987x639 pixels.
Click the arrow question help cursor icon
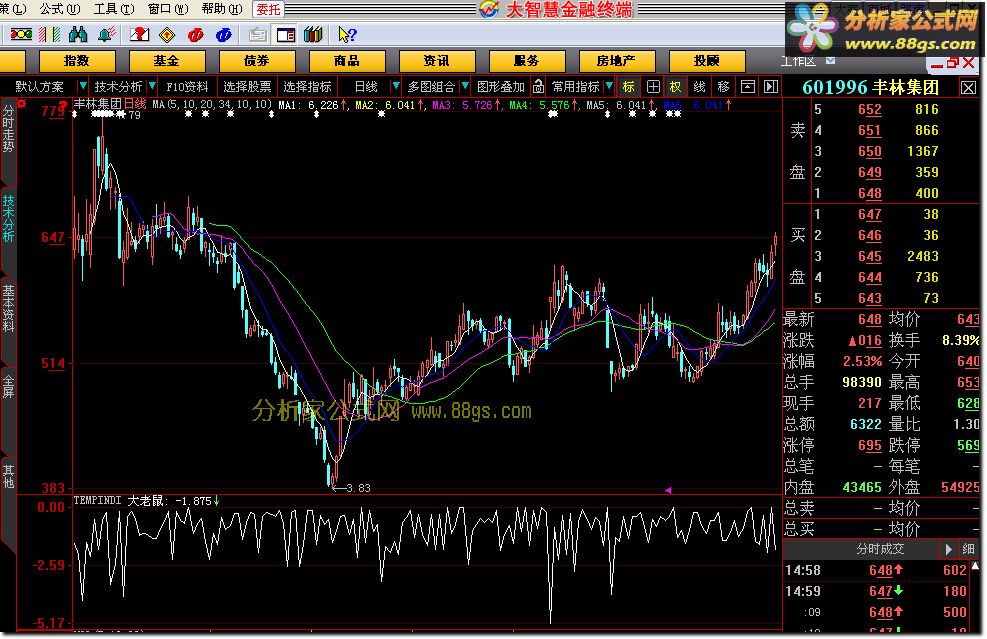pos(347,34)
